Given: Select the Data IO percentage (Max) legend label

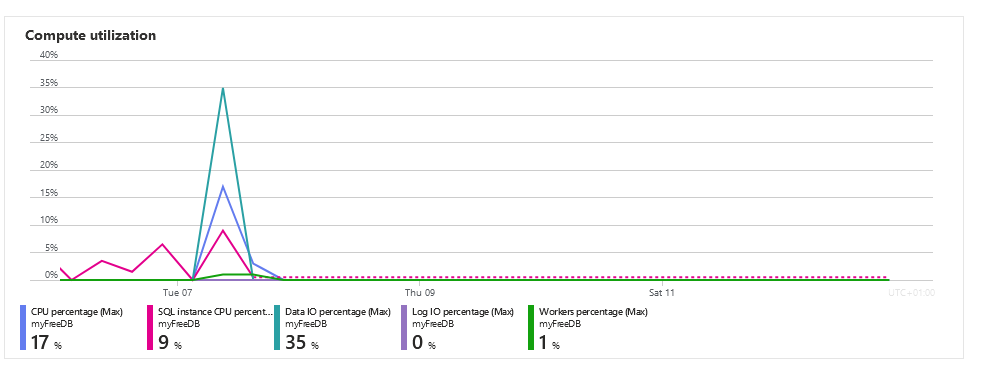Looking at the screenshot, I should point(338,312).
